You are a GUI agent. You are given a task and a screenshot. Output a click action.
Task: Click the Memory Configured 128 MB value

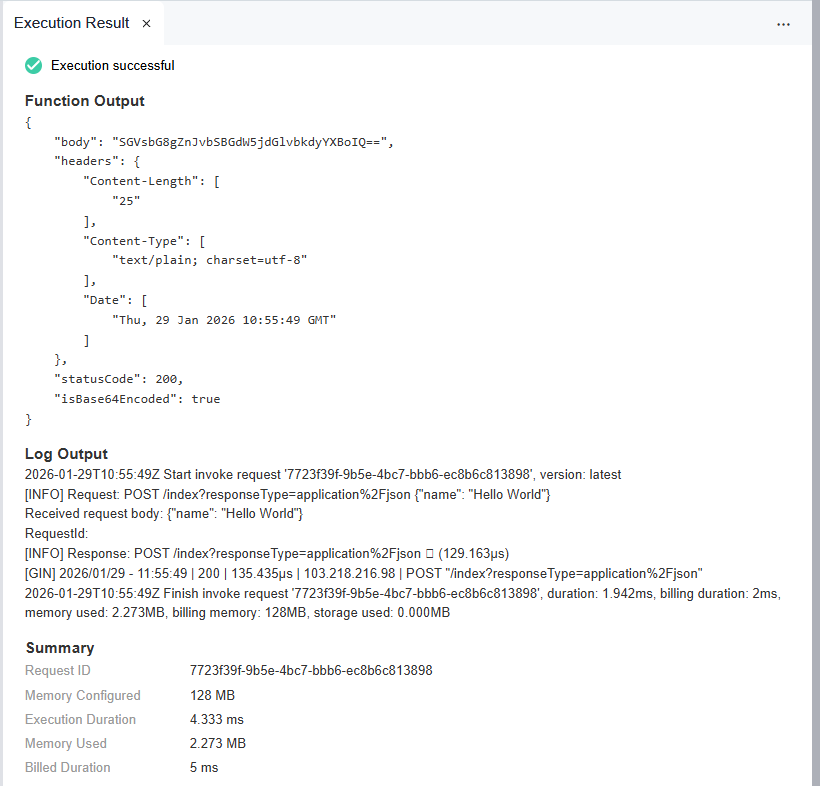coord(212,695)
